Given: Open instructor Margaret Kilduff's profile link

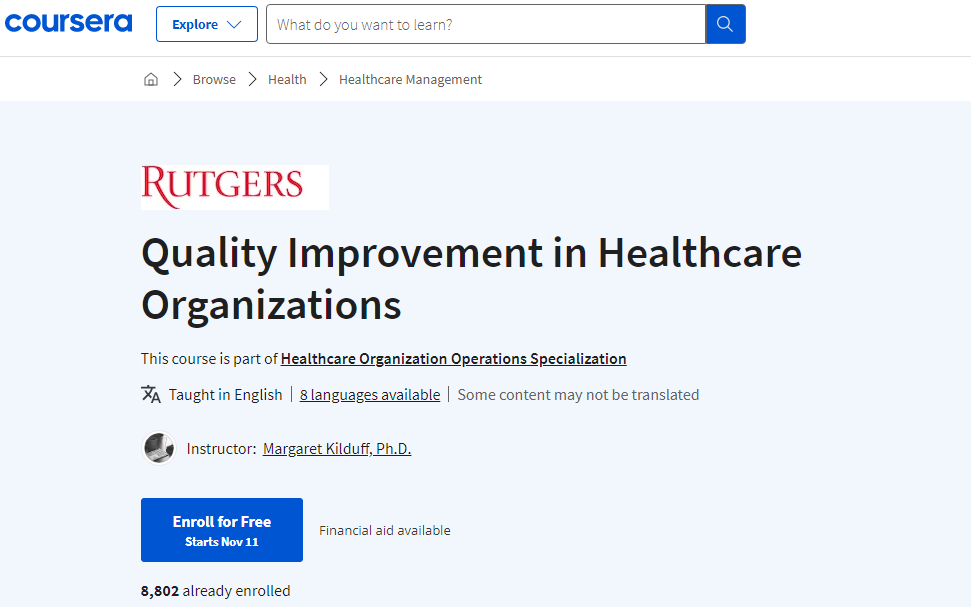Looking at the screenshot, I should coord(336,448).
